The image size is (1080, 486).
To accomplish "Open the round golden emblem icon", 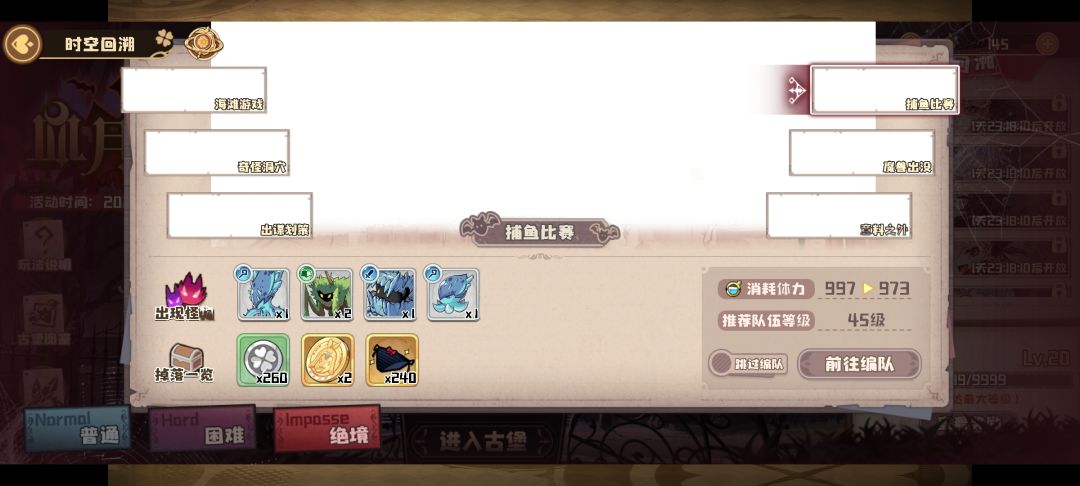I will pyautogui.click(x=202, y=43).
